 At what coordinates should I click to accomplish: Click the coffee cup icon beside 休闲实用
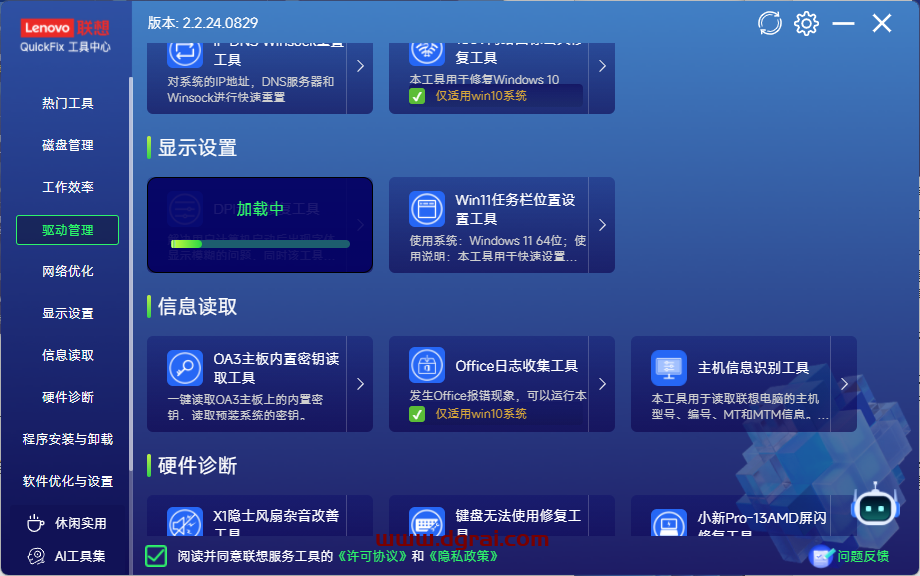pos(35,523)
